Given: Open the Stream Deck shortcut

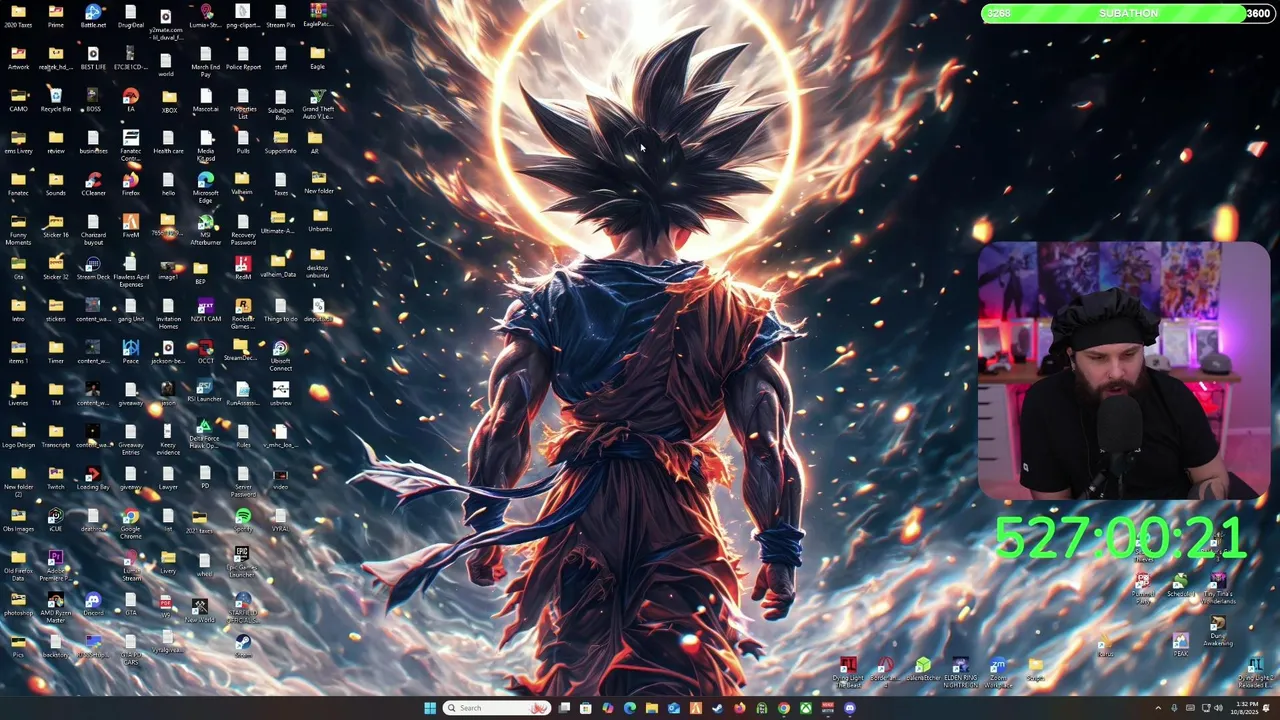Looking at the screenshot, I should tap(93, 269).
